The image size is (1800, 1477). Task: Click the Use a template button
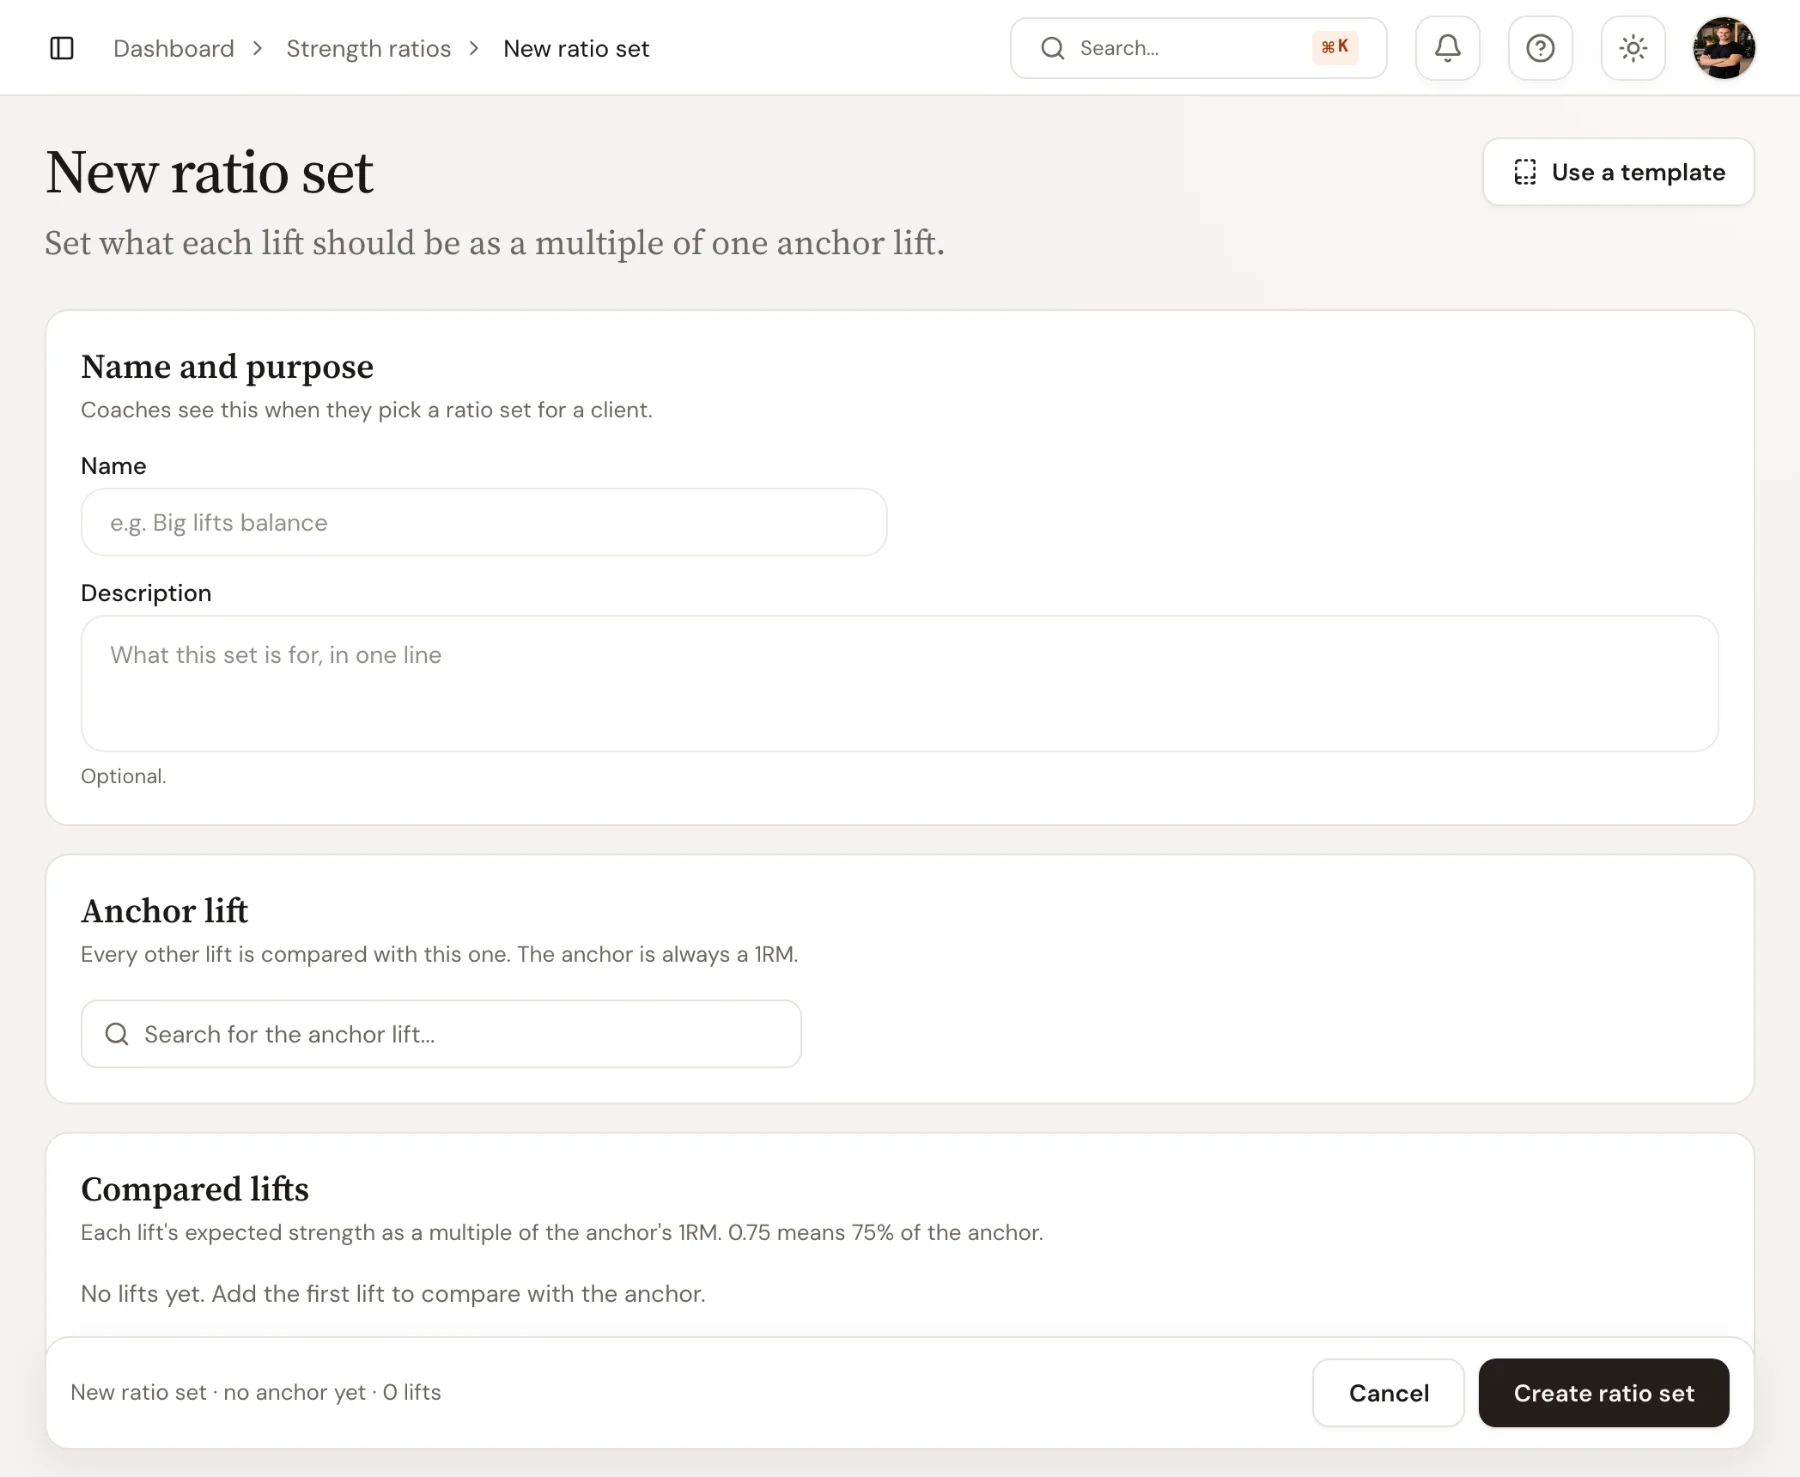[x=1618, y=172]
